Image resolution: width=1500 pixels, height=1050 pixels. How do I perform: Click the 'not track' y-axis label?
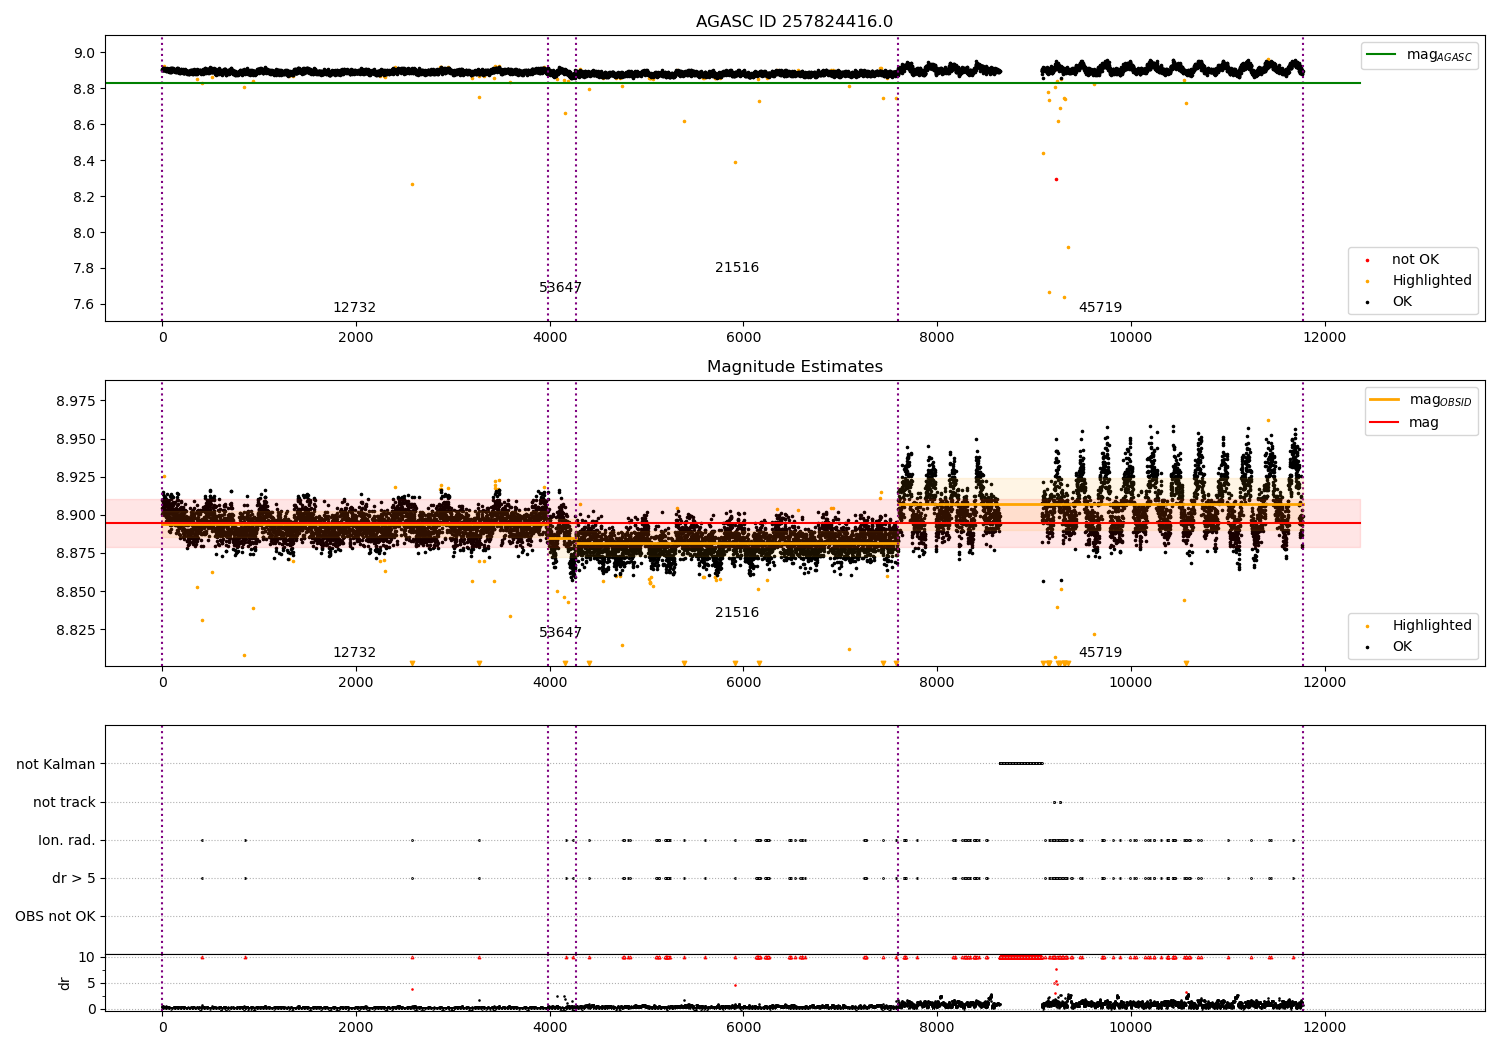pyautogui.click(x=64, y=803)
